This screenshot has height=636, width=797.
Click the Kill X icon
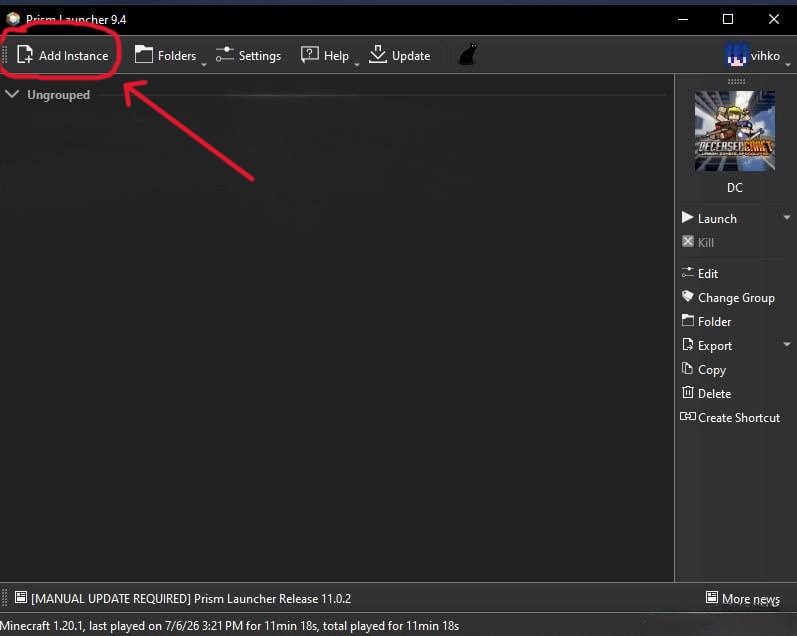click(x=687, y=241)
